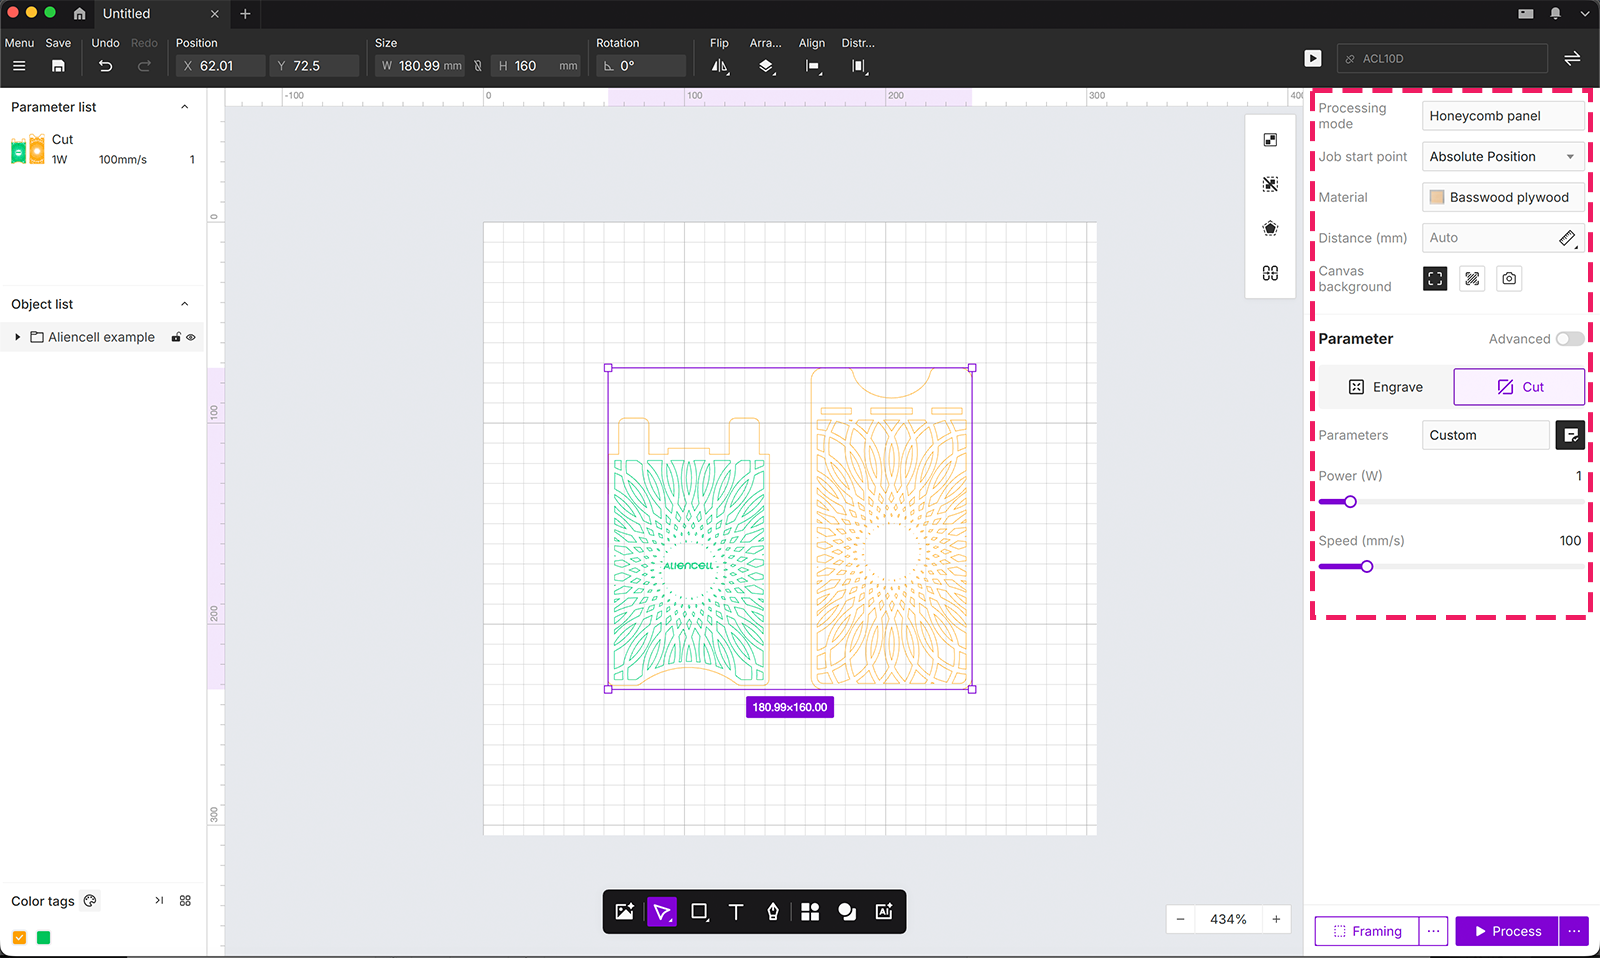Select the Insert image tool
This screenshot has width=1600, height=958.
click(625, 912)
